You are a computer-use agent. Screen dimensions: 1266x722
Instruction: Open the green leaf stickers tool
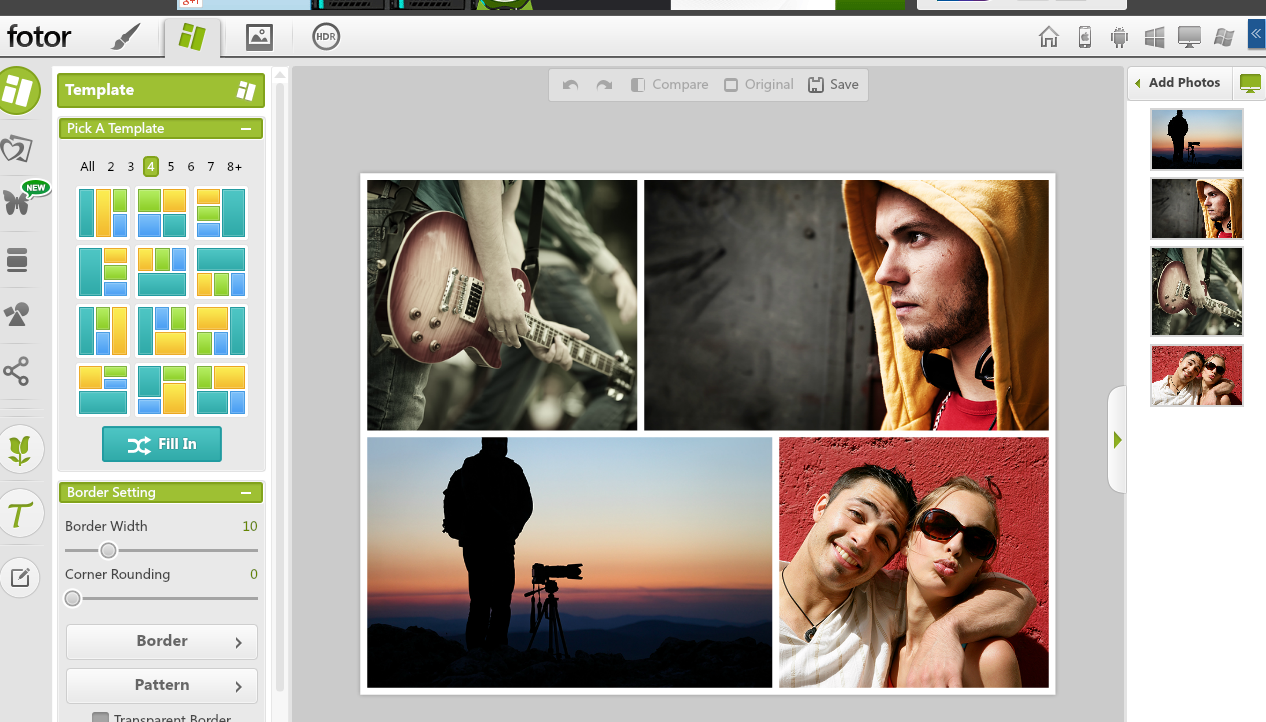20,449
